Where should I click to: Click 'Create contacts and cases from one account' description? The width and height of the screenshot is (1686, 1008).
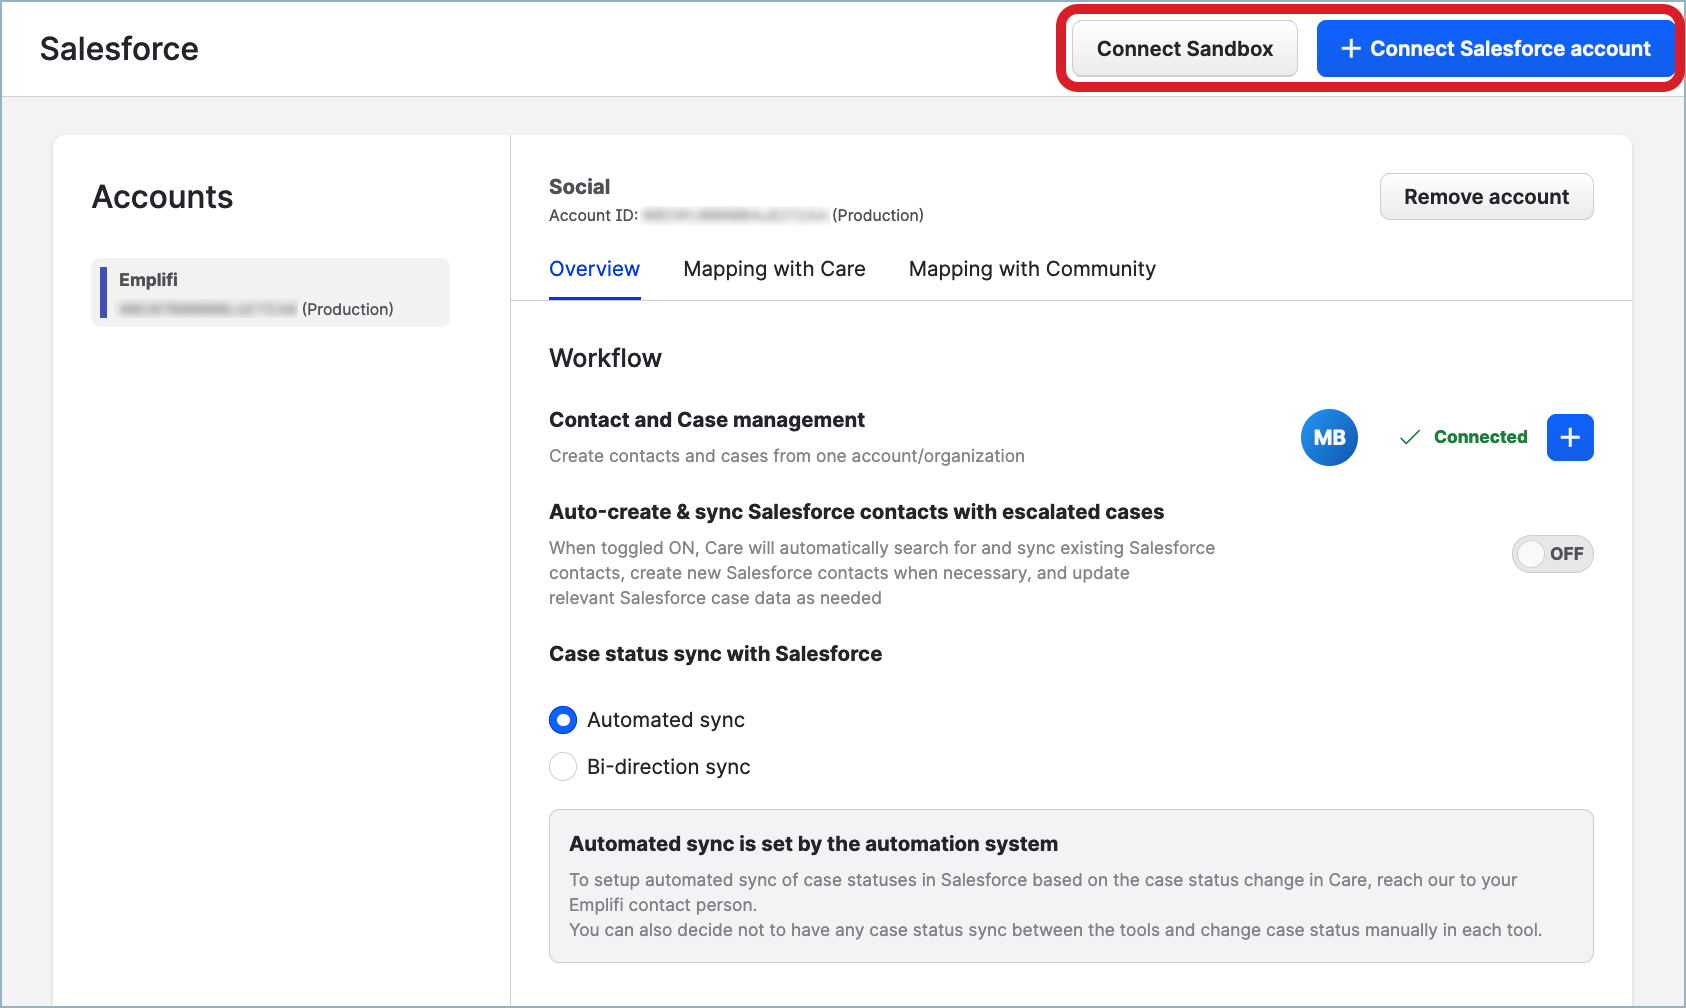786,456
